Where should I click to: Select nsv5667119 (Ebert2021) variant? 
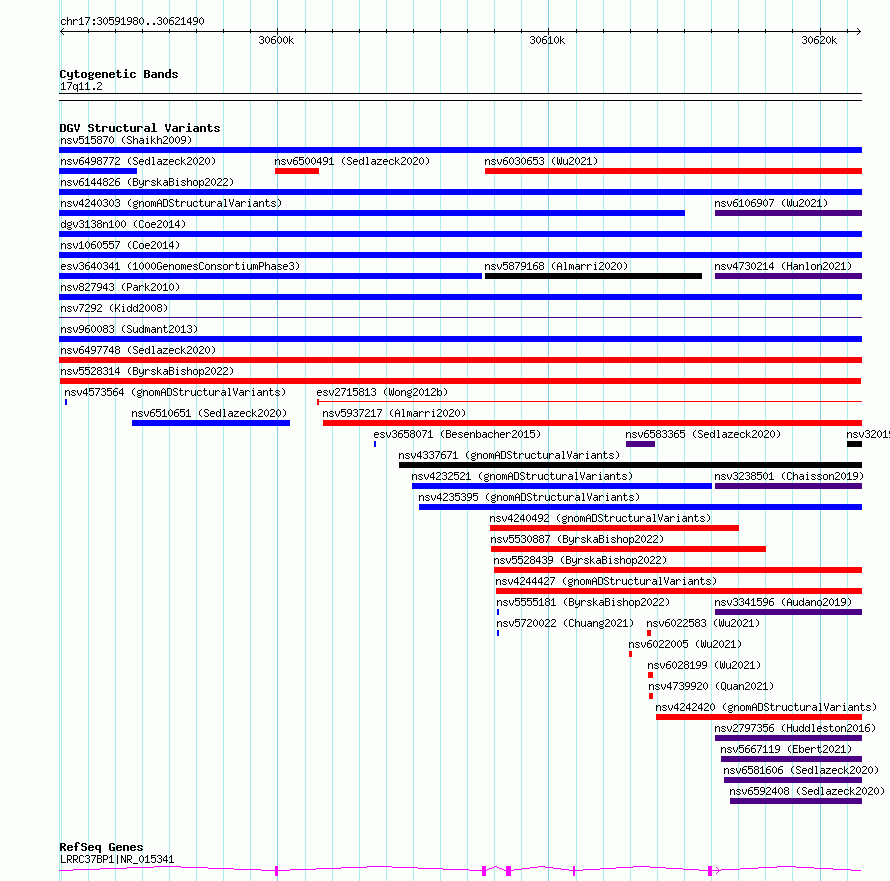(791, 759)
